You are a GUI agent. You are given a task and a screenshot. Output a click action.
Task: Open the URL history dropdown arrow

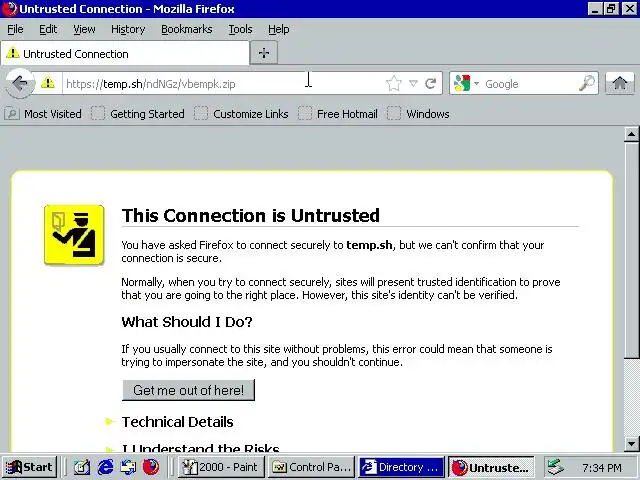click(x=413, y=84)
